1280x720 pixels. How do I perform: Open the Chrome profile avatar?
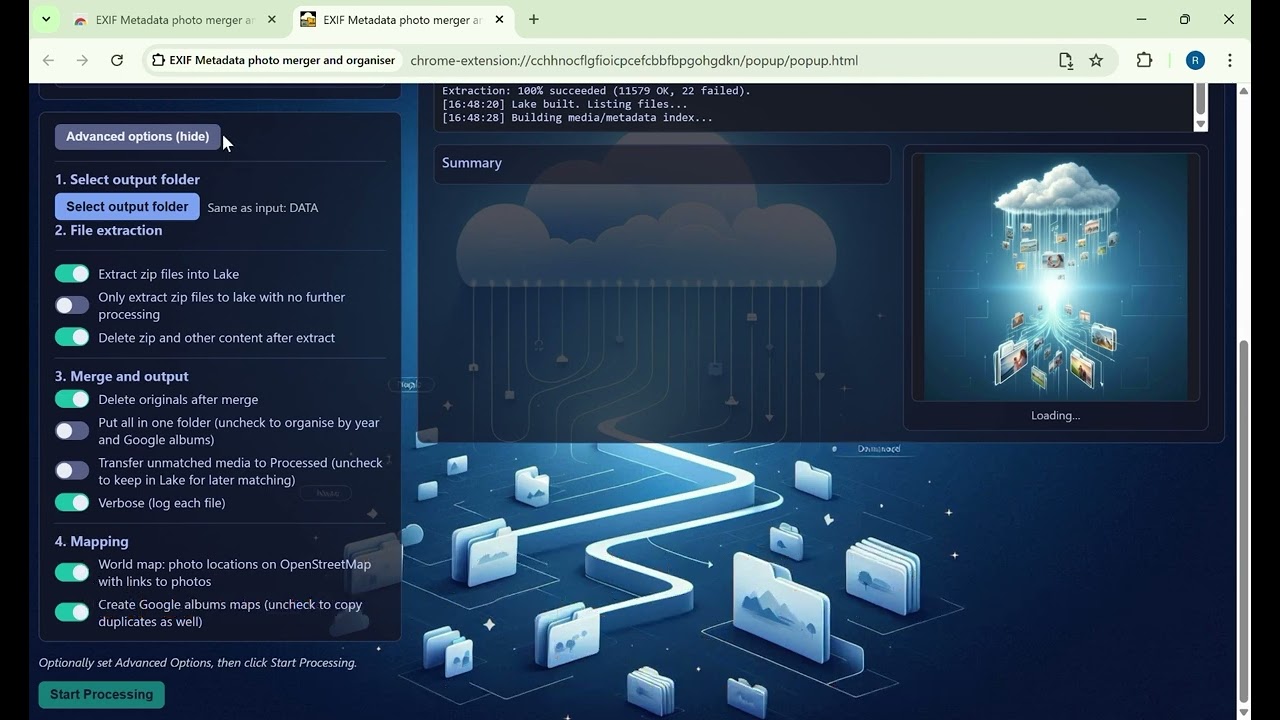click(x=1195, y=60)
